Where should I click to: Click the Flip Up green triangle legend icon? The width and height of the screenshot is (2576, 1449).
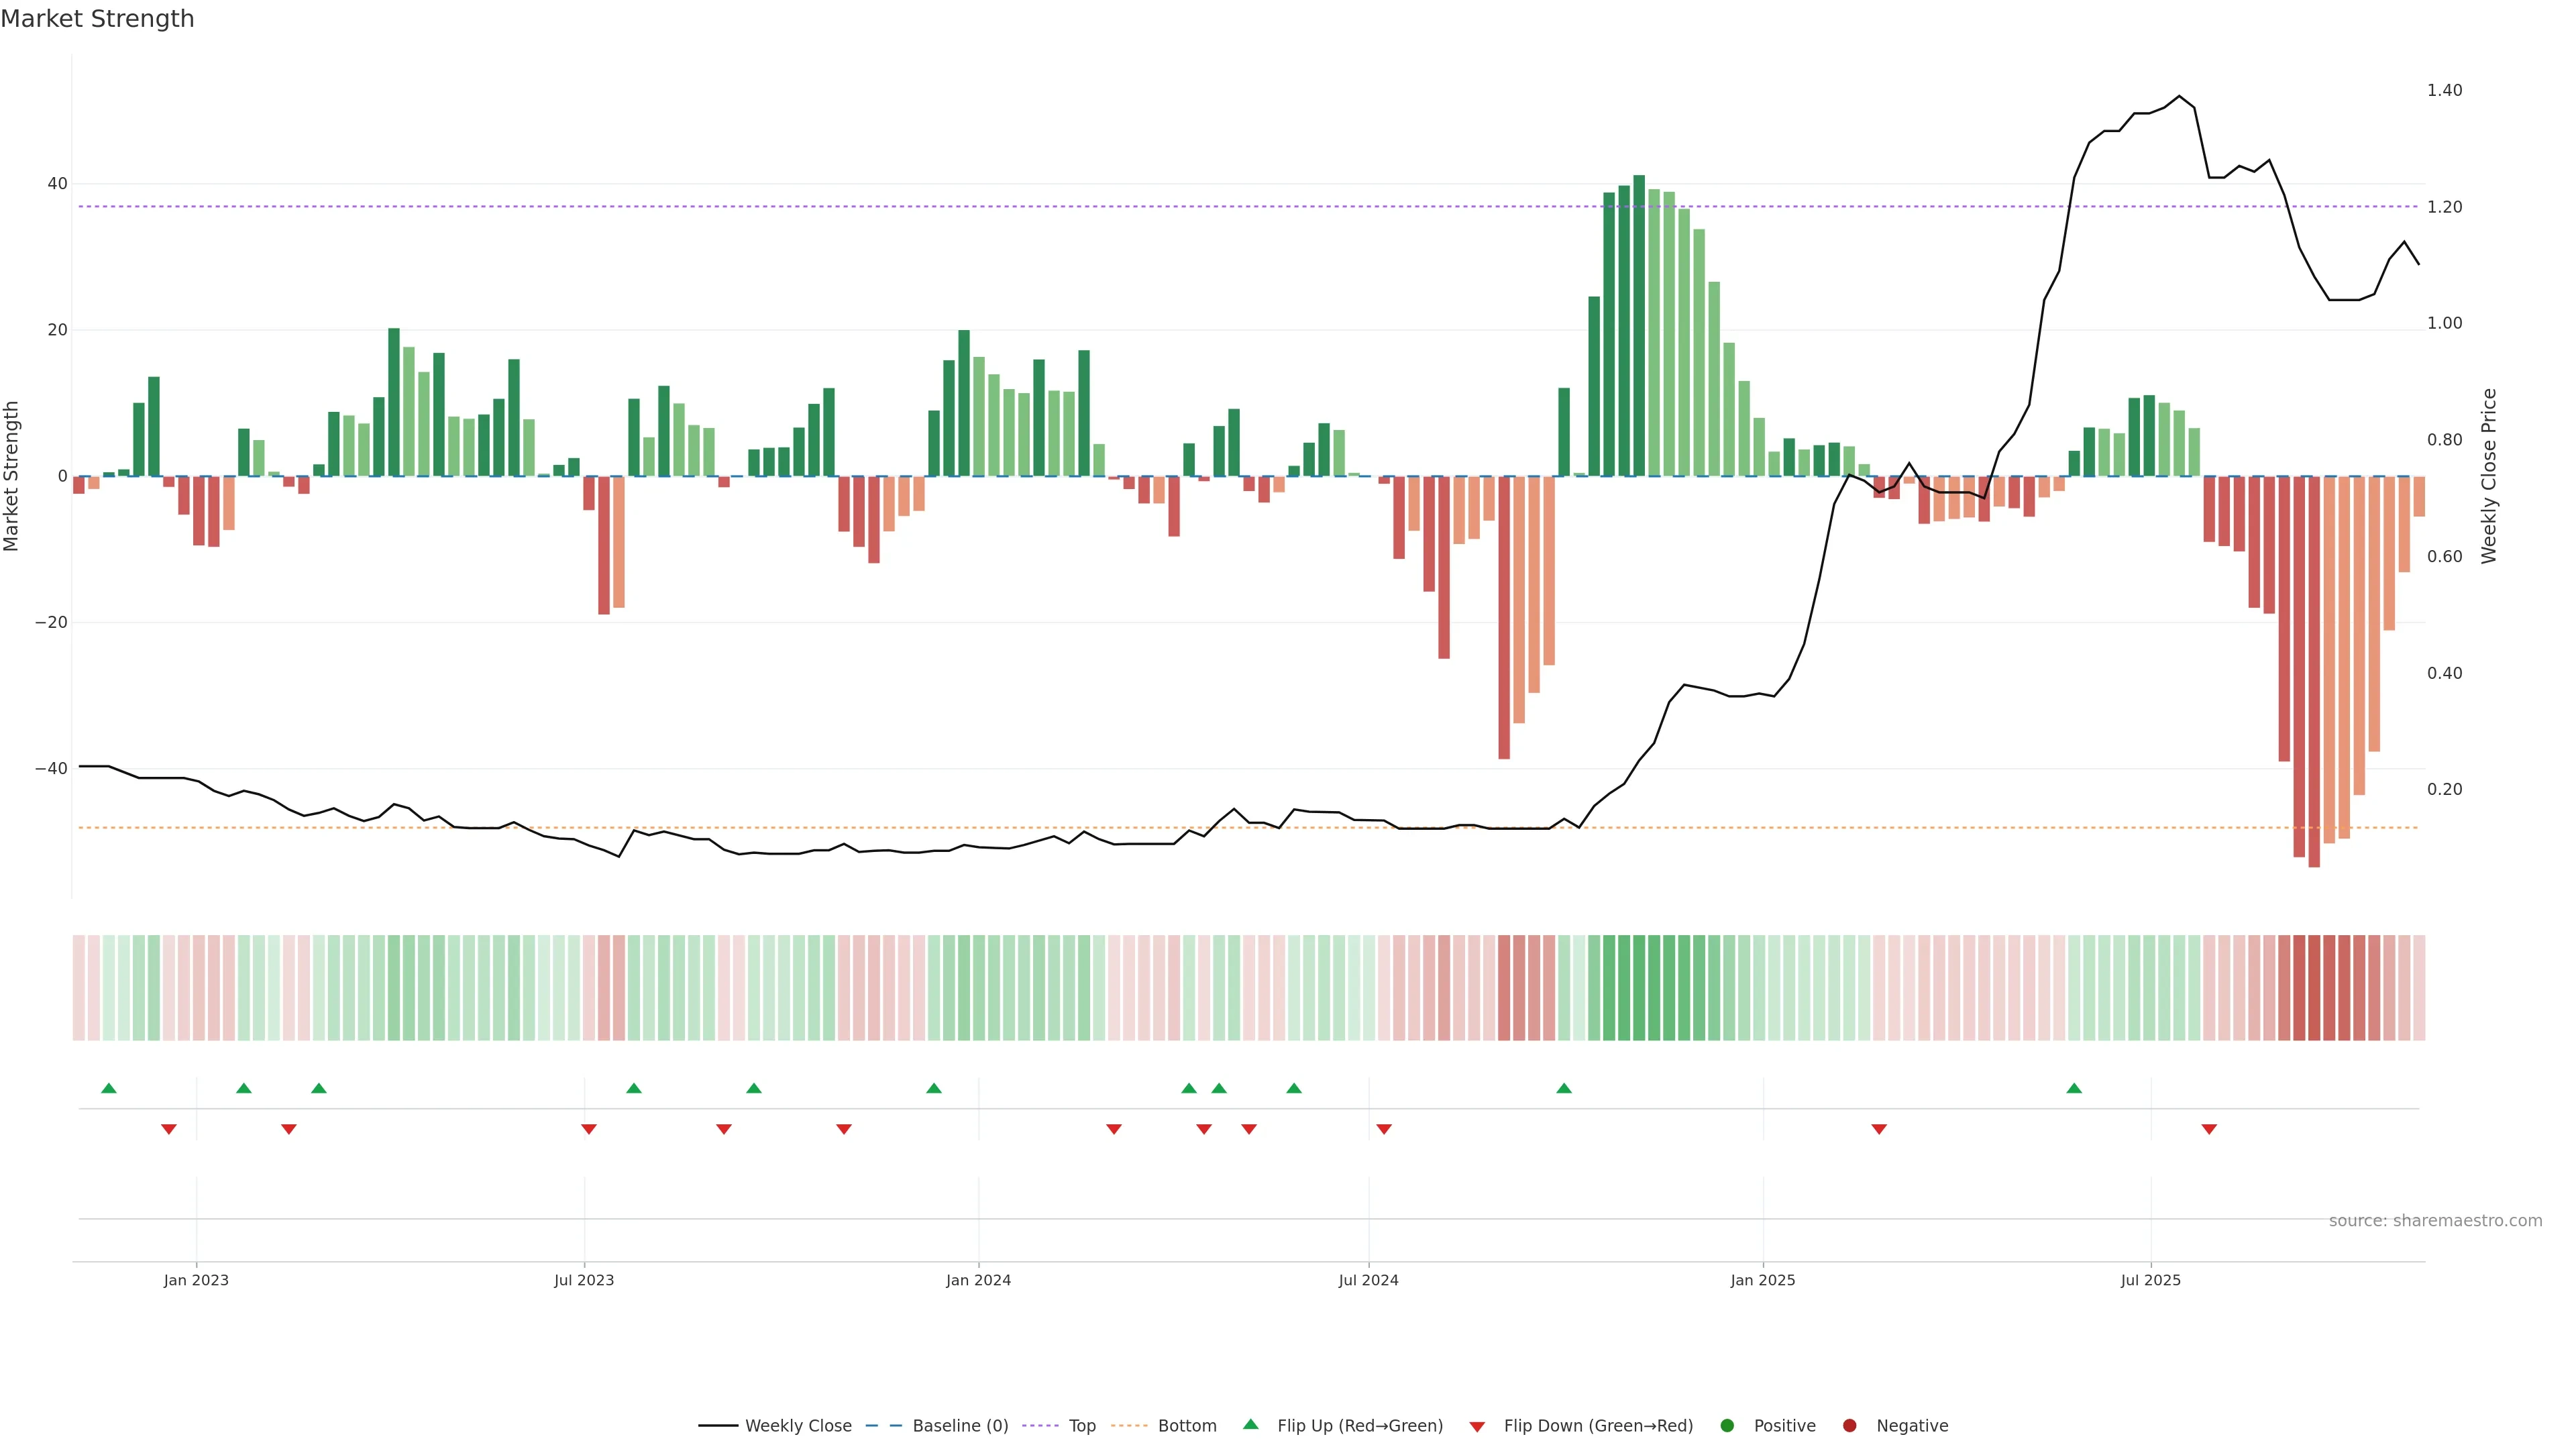(1250, 1425)
